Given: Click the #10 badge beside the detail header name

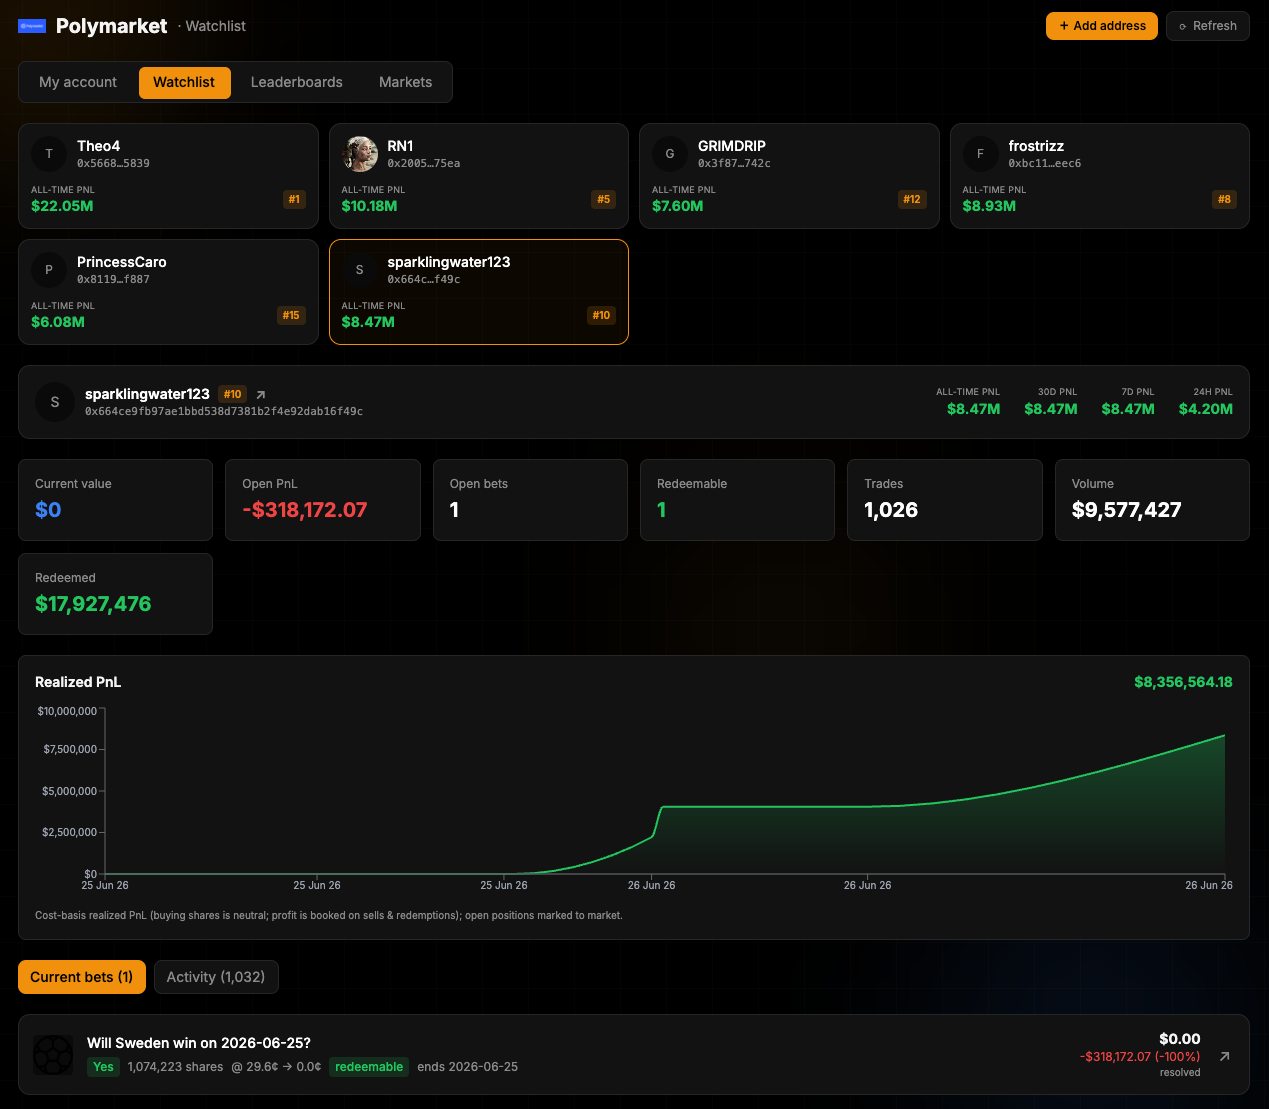Looking at the screenshot, I should 233,394.
